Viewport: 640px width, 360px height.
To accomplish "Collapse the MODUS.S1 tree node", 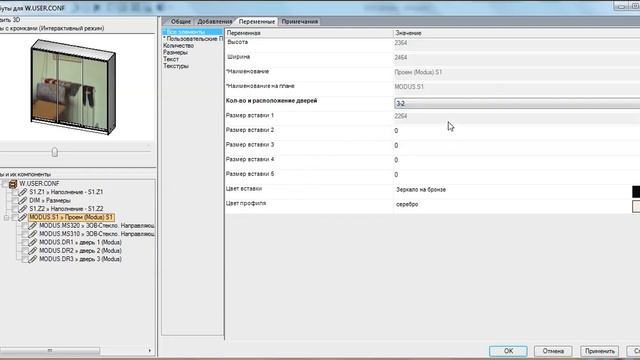I will tap(7, 218).
